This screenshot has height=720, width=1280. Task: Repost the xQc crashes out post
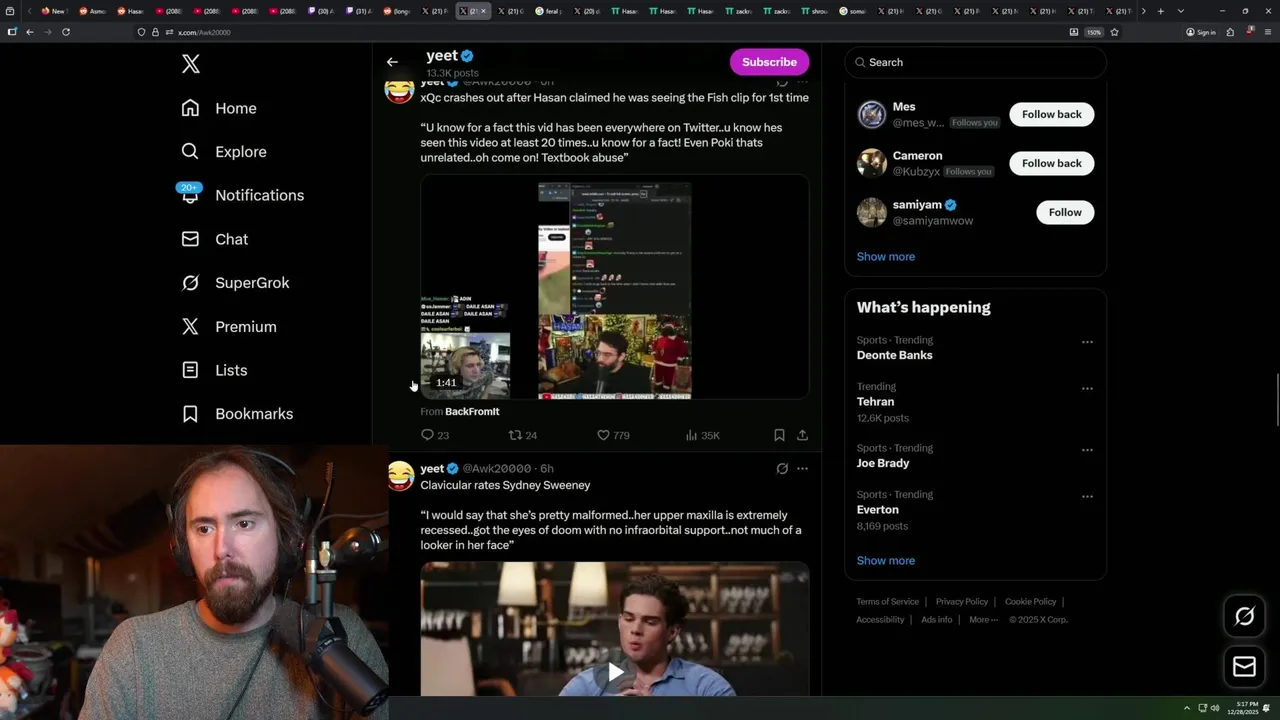coord(516,435)
